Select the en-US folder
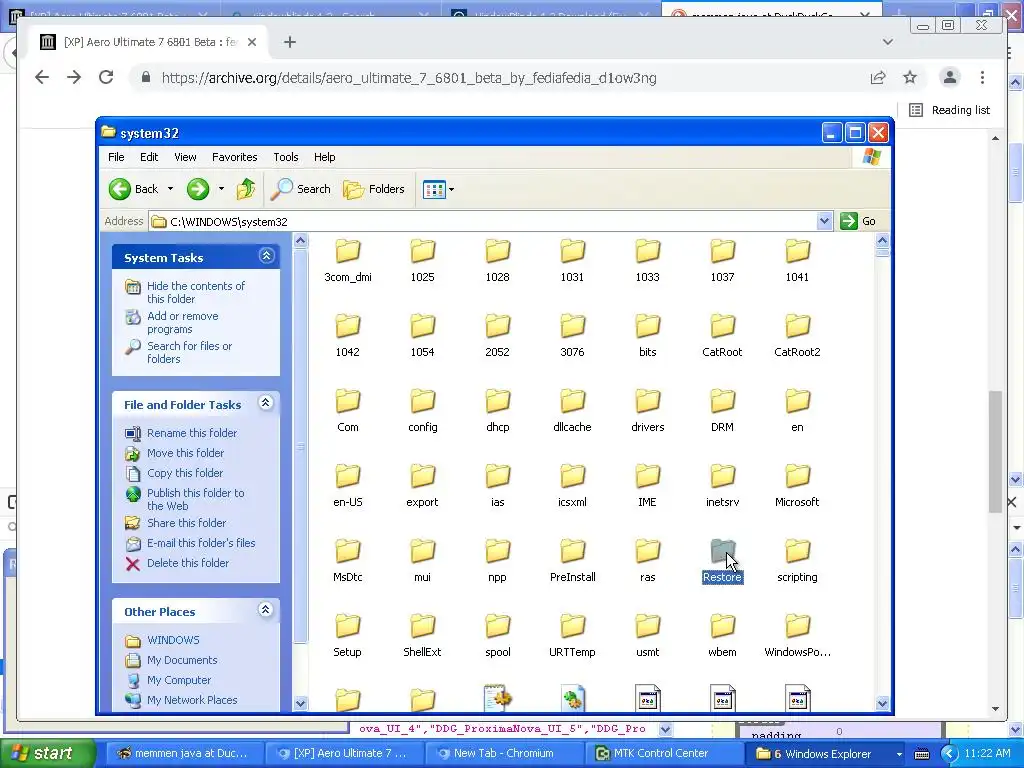Viewport: 1024px width, 768px height. pos(347,485)
